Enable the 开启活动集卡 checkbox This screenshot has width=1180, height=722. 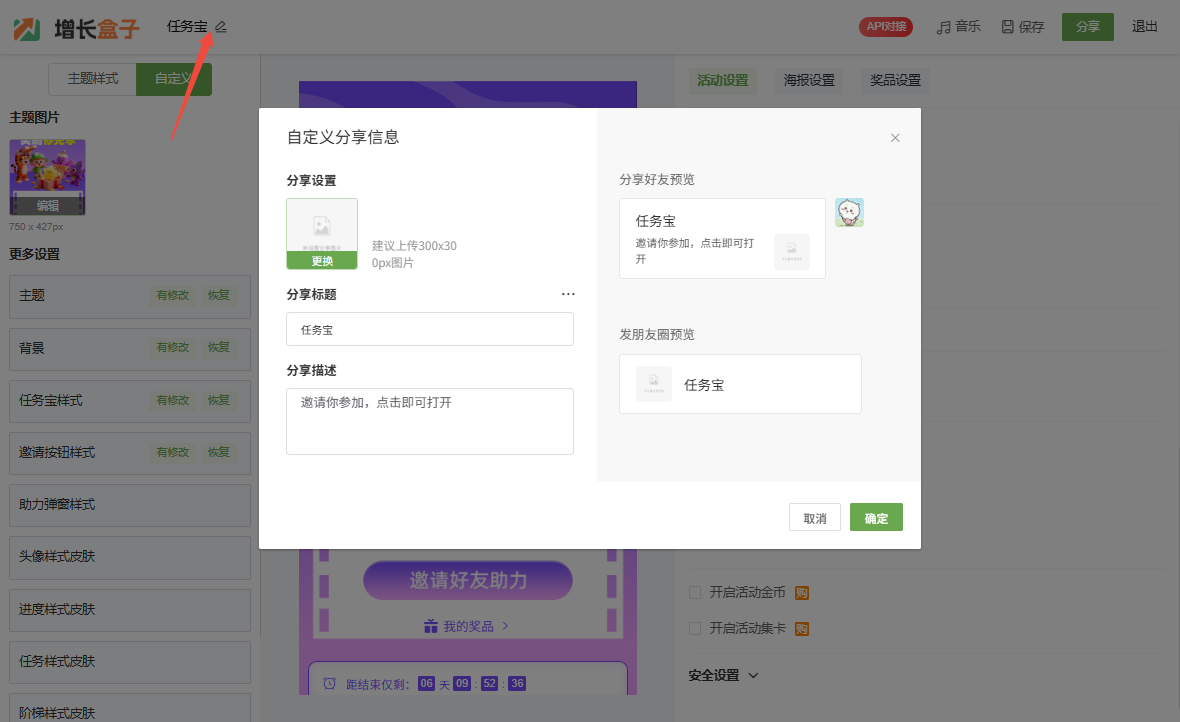click(695, 629)
